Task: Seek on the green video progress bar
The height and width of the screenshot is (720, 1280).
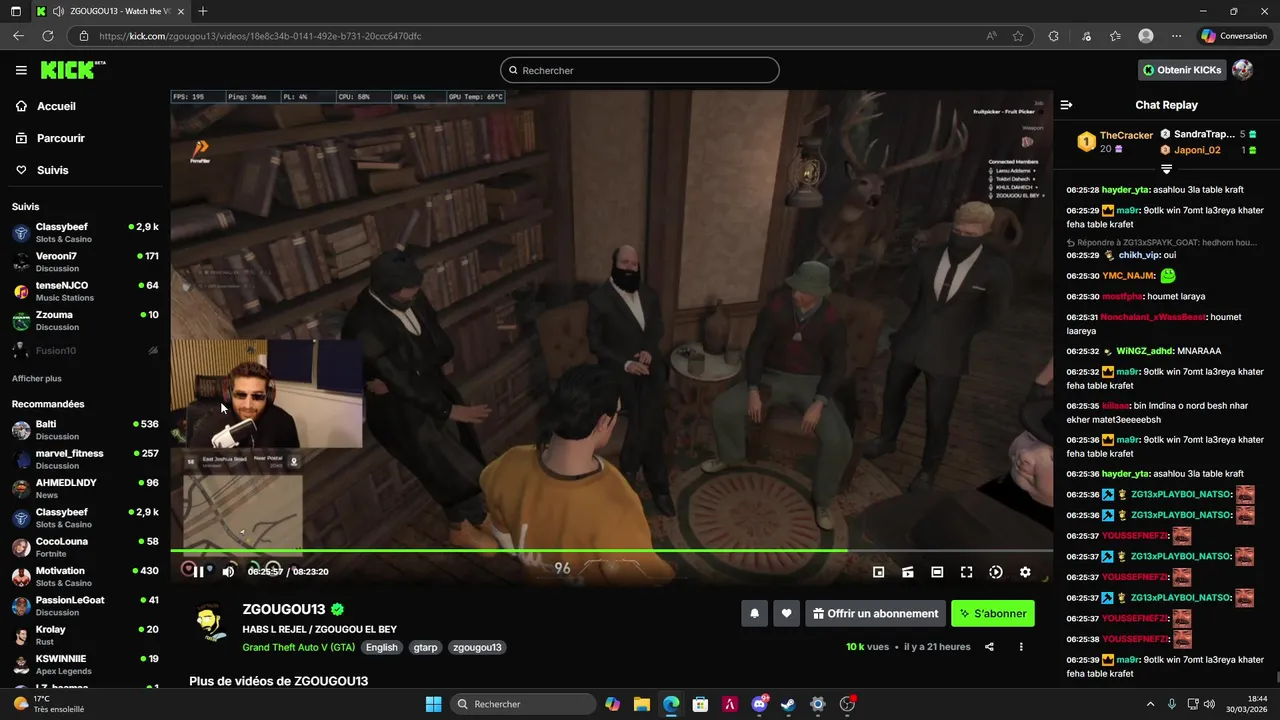Action: (611, 550)
